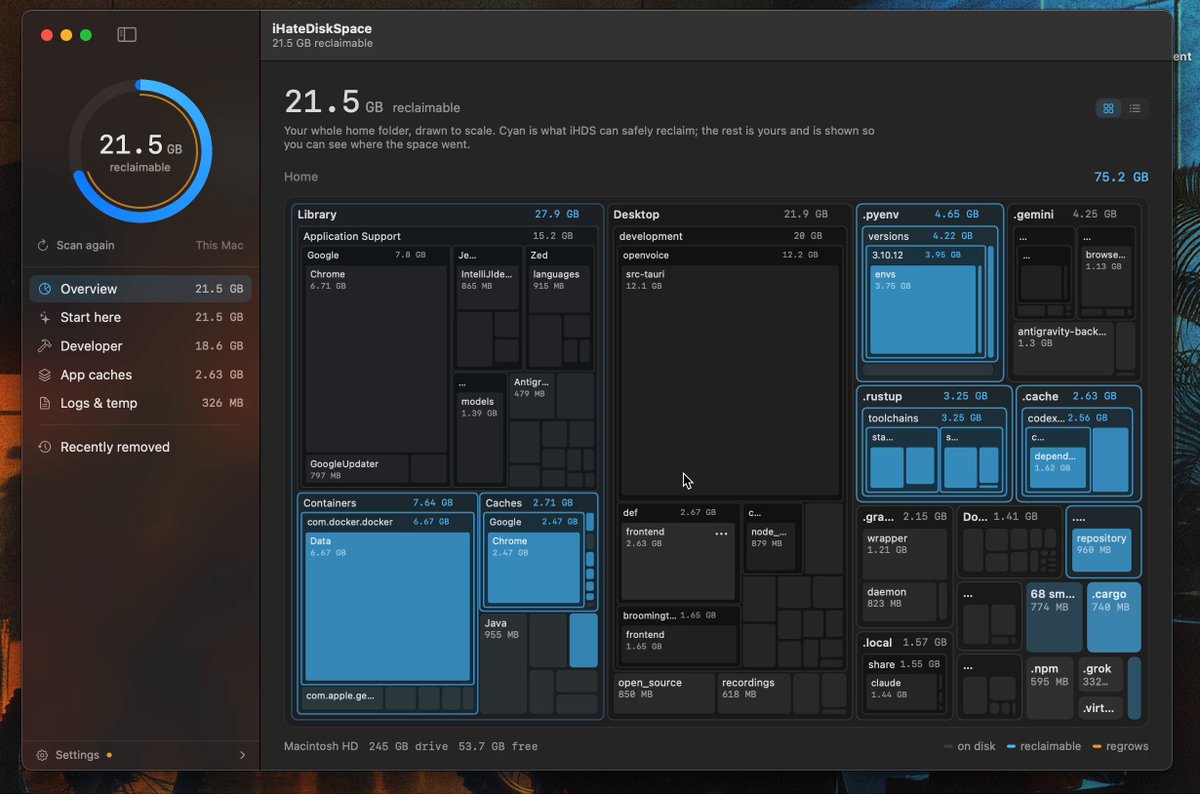
Task: Click the App caches layers icon
Action: pos(44,375)
